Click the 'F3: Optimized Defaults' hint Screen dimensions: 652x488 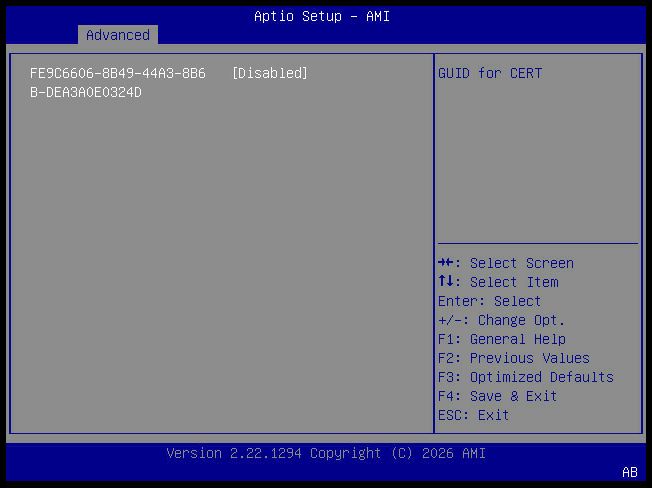526,377
